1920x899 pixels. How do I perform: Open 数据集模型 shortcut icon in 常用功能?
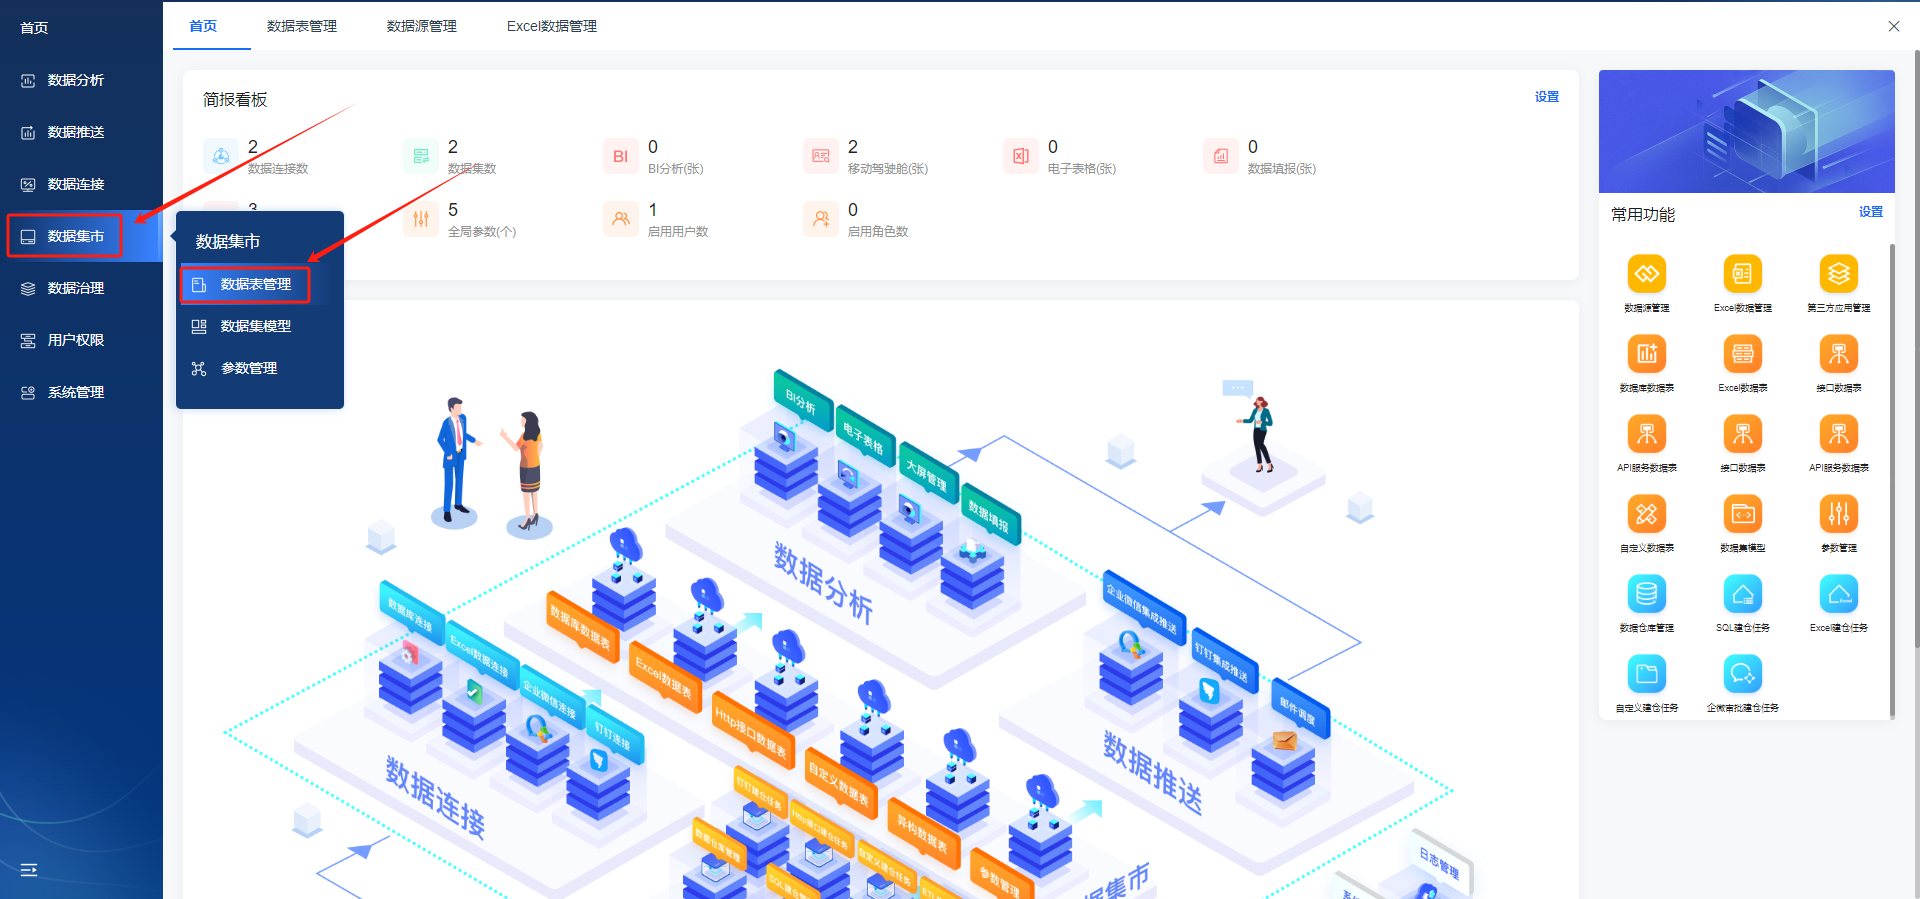pyautogui.click(x=1742, y=514)
